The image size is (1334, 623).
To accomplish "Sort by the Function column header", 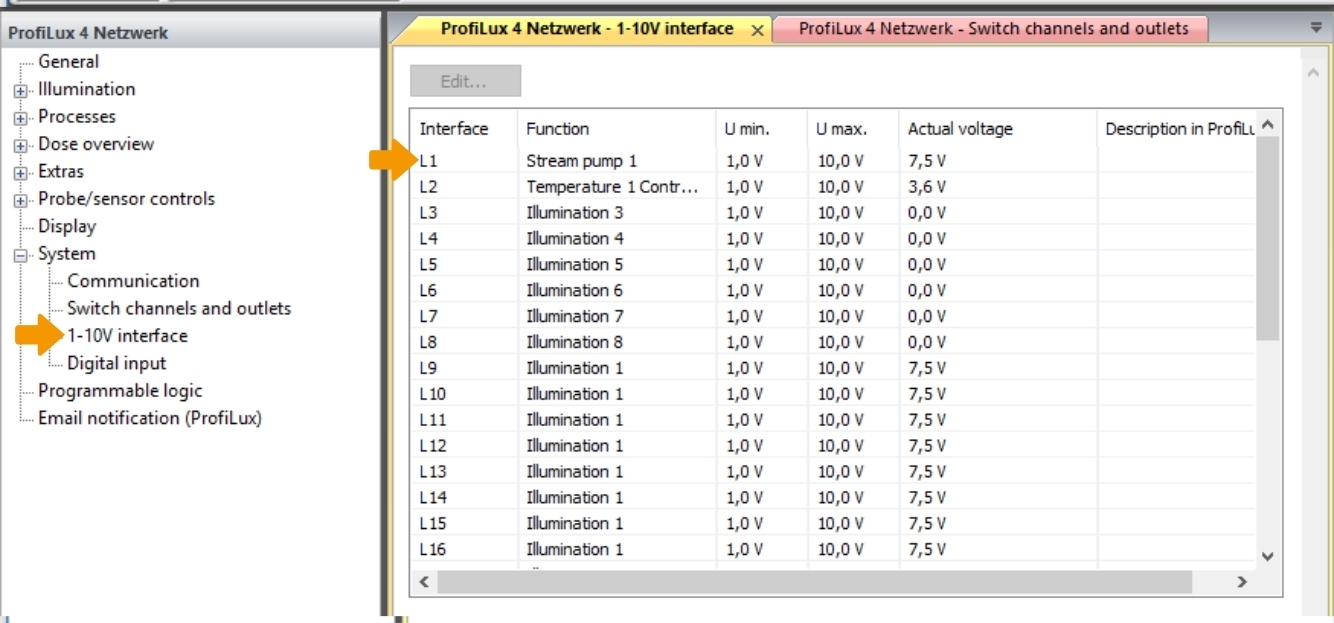I will 617,129.
